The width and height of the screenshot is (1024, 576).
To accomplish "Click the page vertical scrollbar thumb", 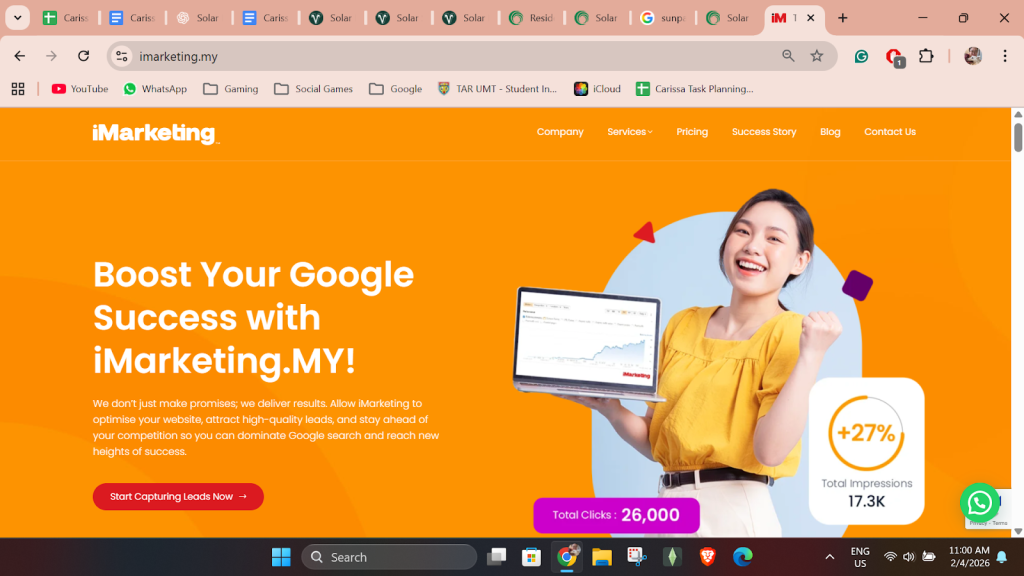I will [1017, 137].
